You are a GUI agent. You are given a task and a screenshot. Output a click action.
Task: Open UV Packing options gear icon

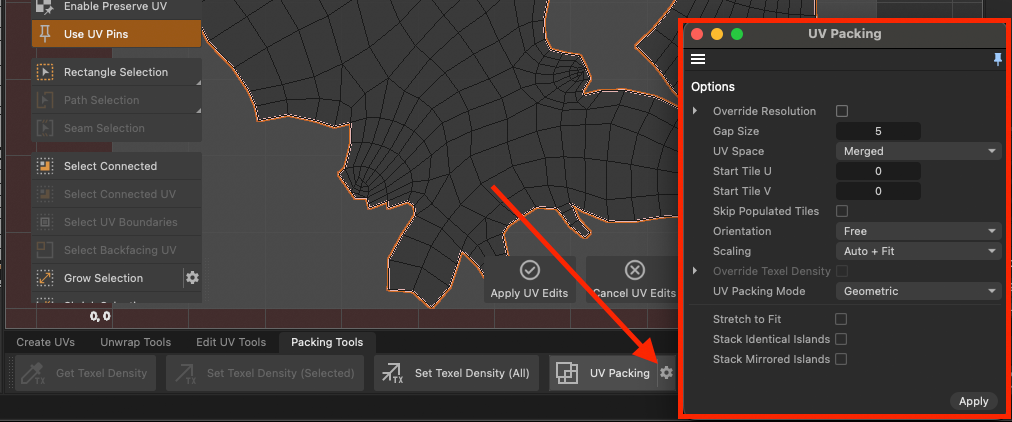tap(667, 372)
